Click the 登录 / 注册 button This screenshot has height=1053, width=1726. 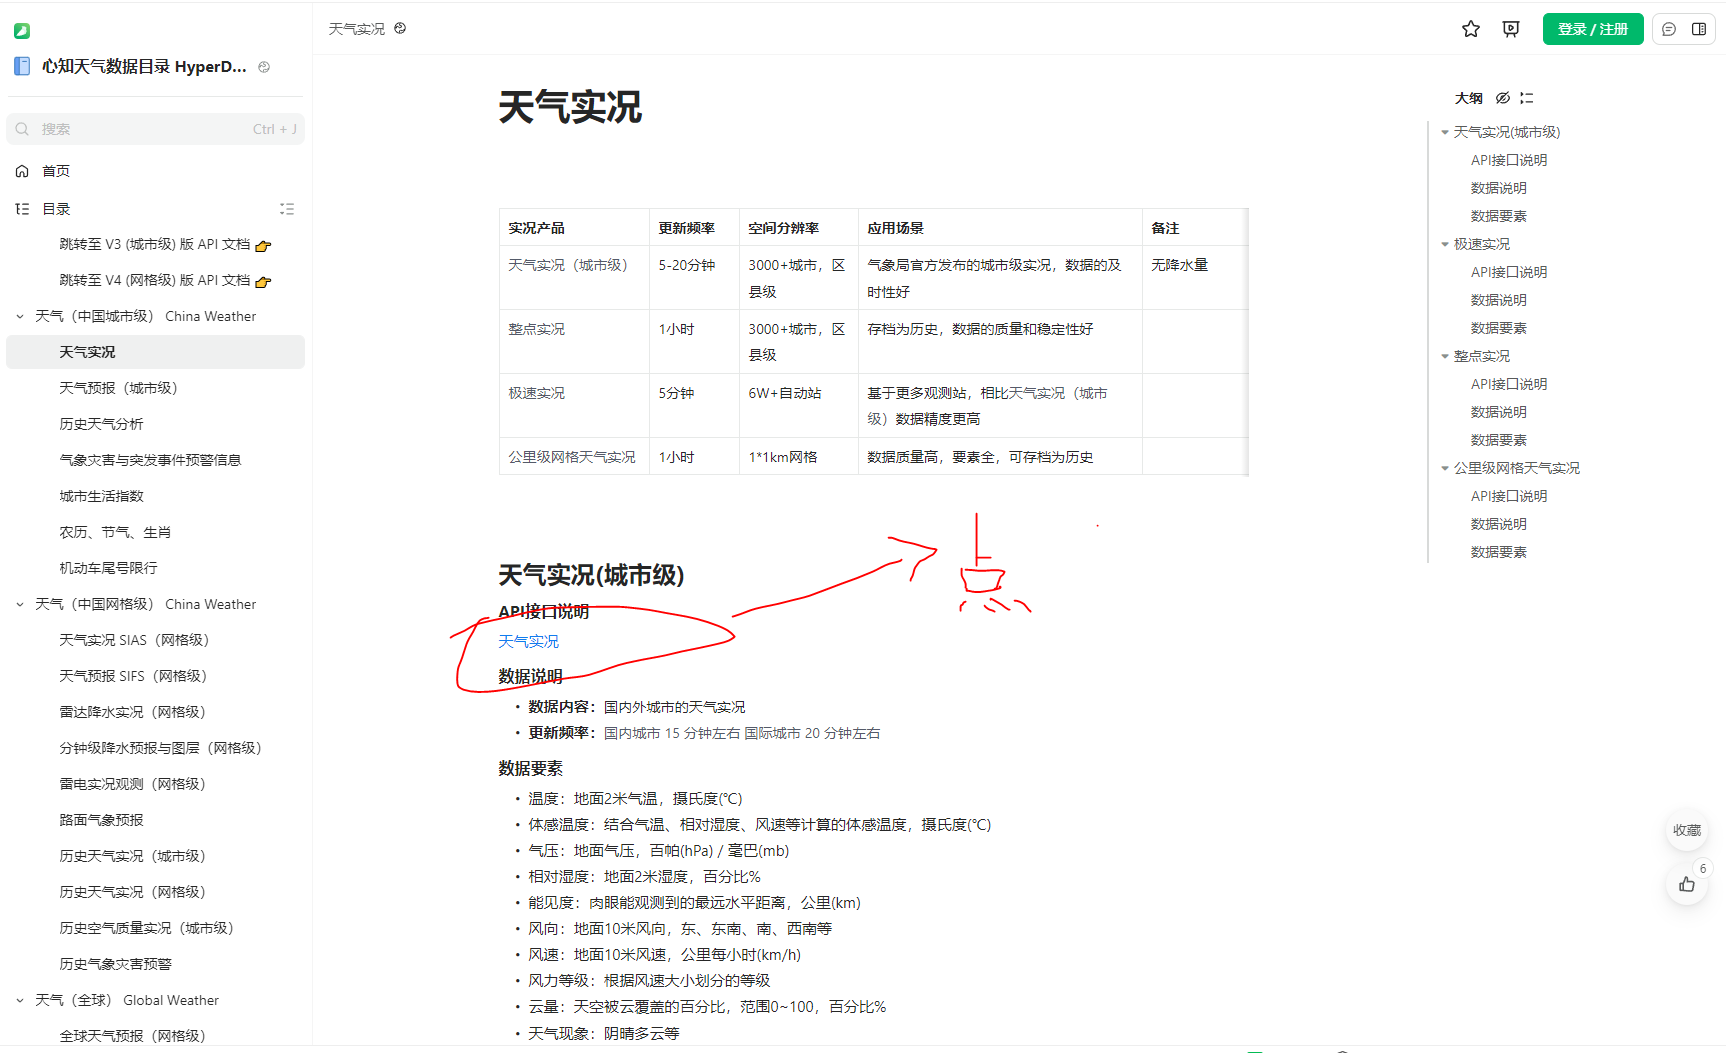(x=1592, y=29)
